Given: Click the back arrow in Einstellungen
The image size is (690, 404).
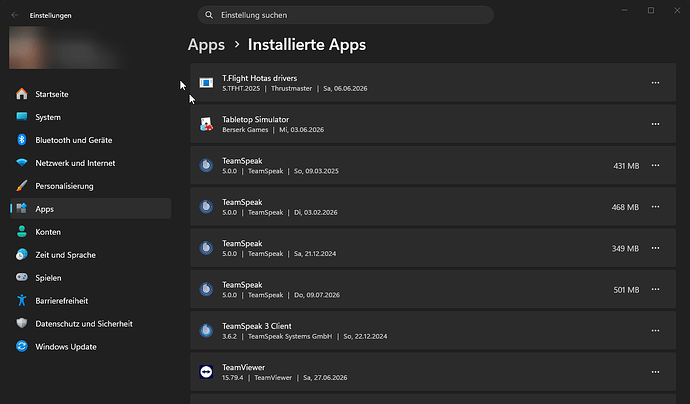Looking at the screenshot, I should click(x=15, y=15).
